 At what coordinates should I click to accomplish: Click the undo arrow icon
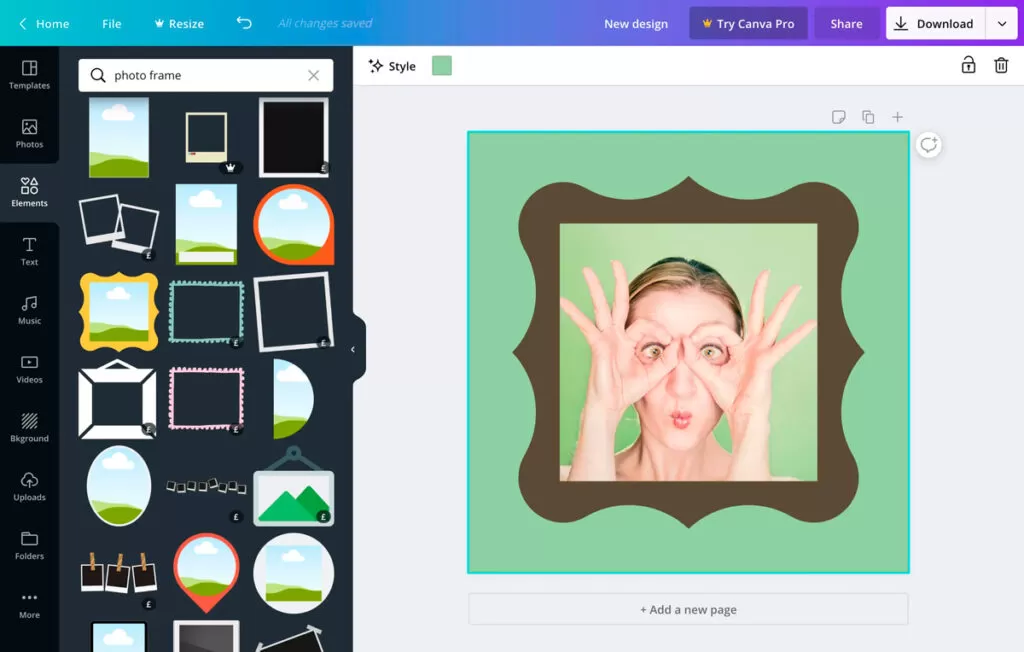tap(244, 24)
